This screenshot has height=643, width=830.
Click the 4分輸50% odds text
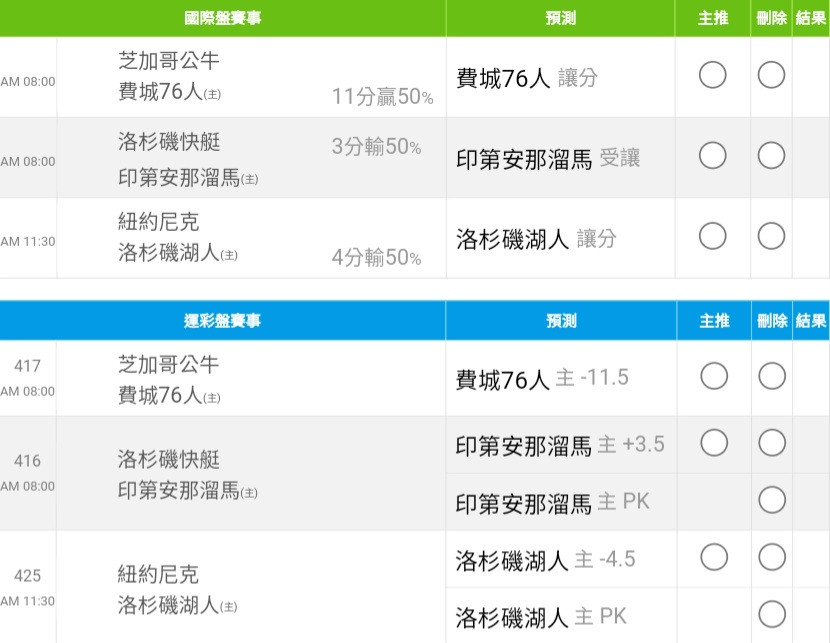pos(376,257)
